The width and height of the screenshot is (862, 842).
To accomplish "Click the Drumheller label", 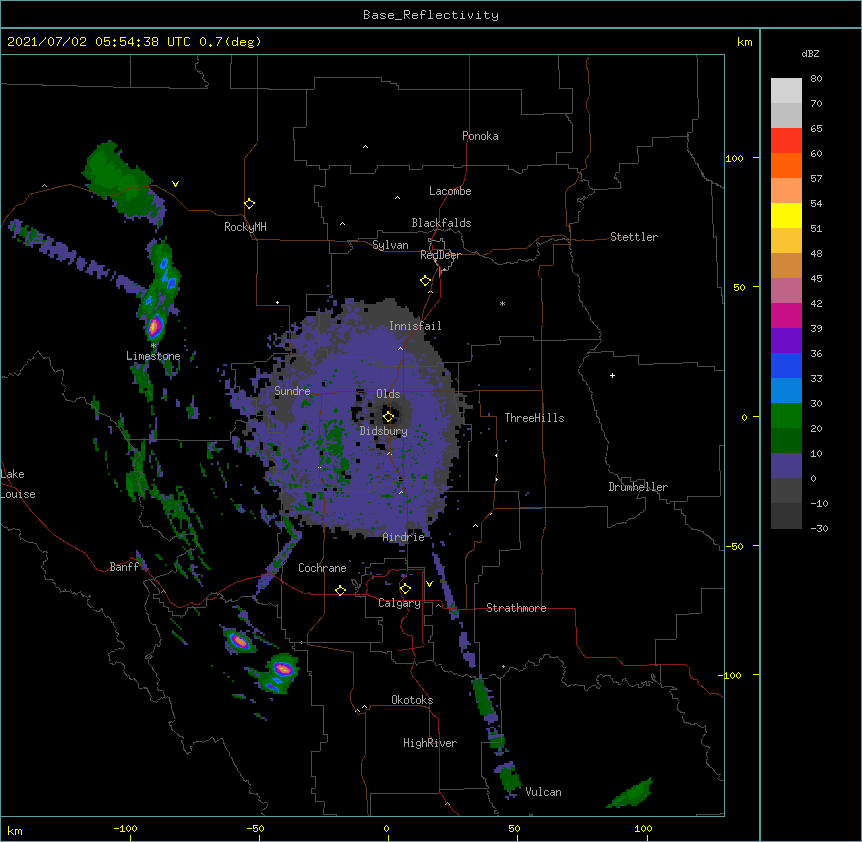I will [638, 487].
